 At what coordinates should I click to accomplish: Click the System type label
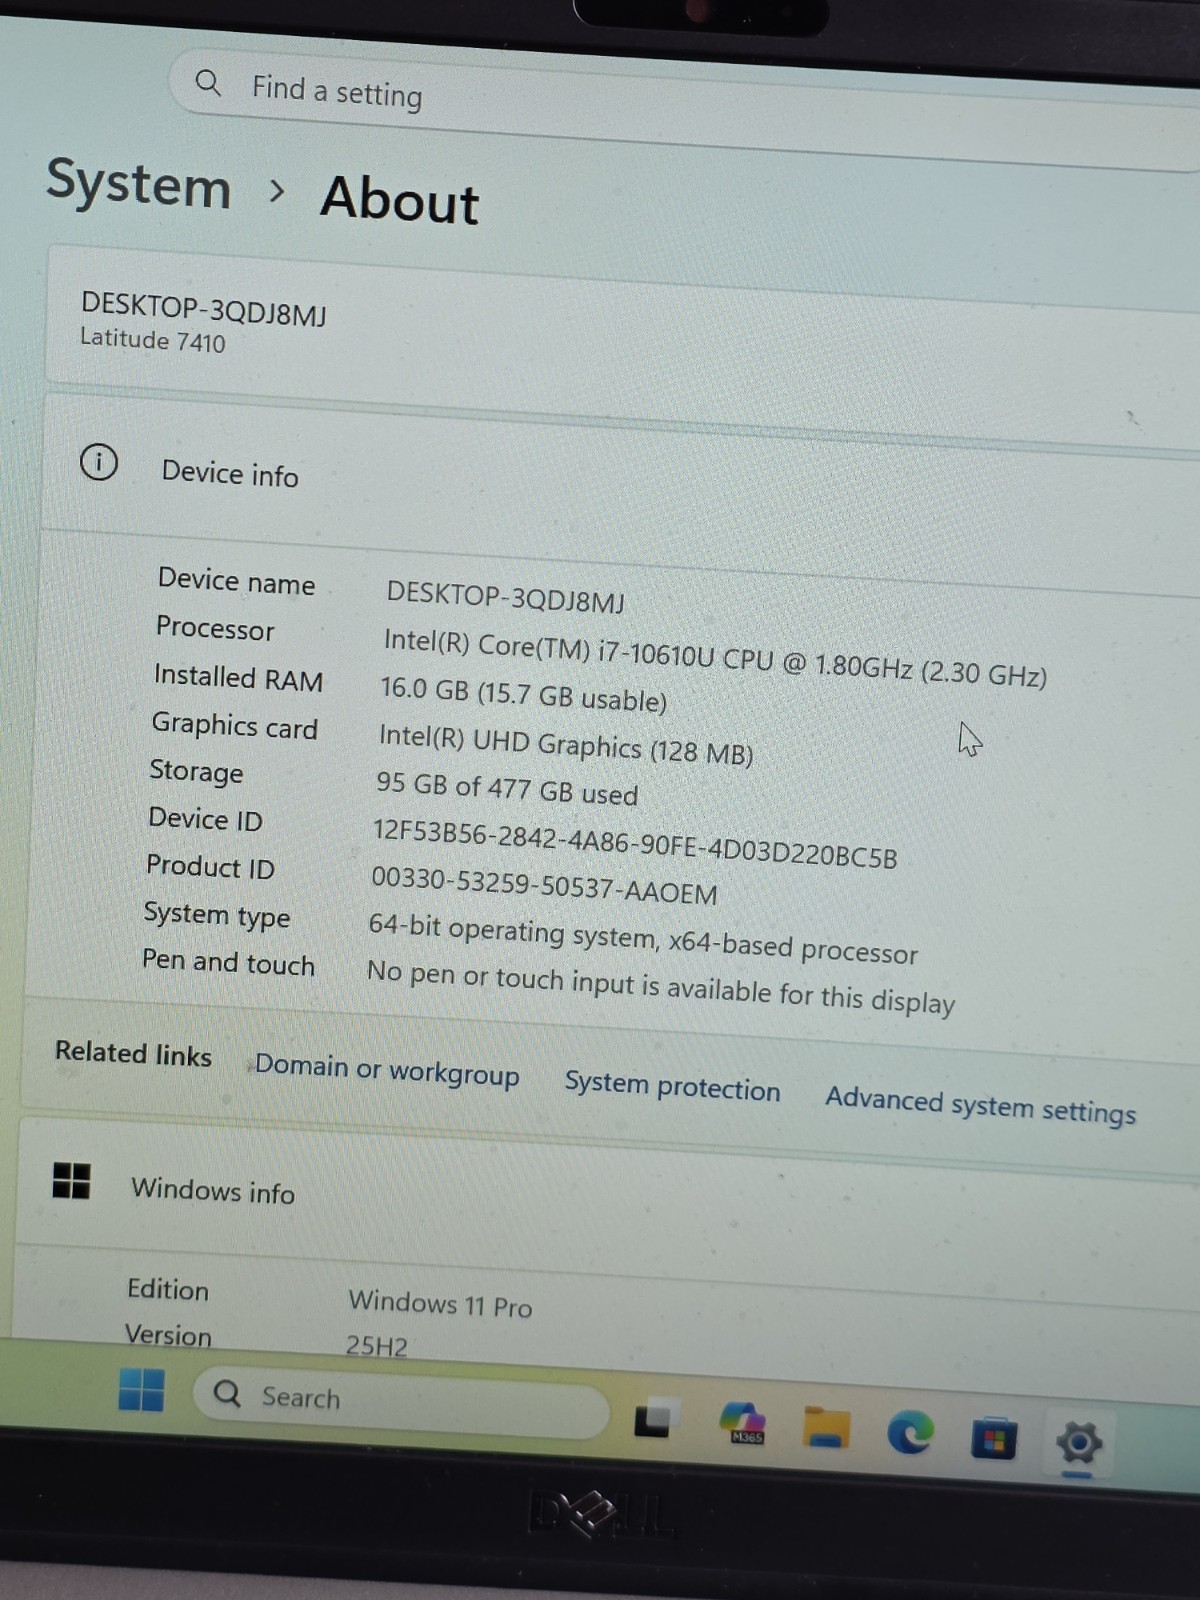[216, 915]
